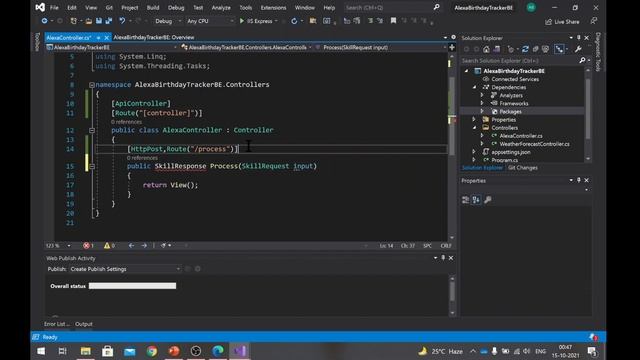
Task: Collapse the AlexaController class on line 12
Action: (92, 130)
